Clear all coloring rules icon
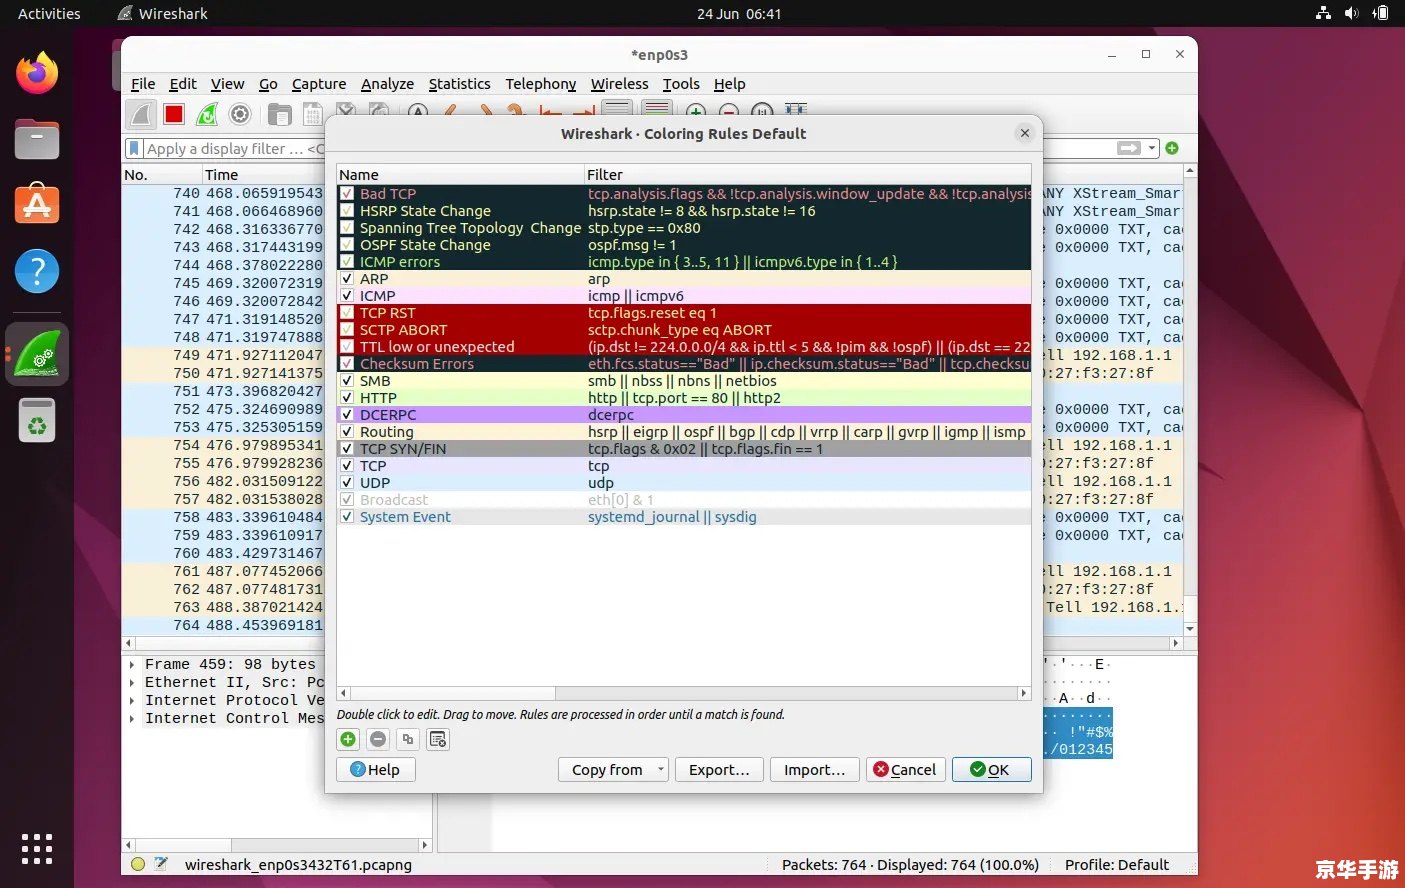Image resolution: width=1405 pixels, height=888 pixels. pyautogui.click(x=438, y=739)
